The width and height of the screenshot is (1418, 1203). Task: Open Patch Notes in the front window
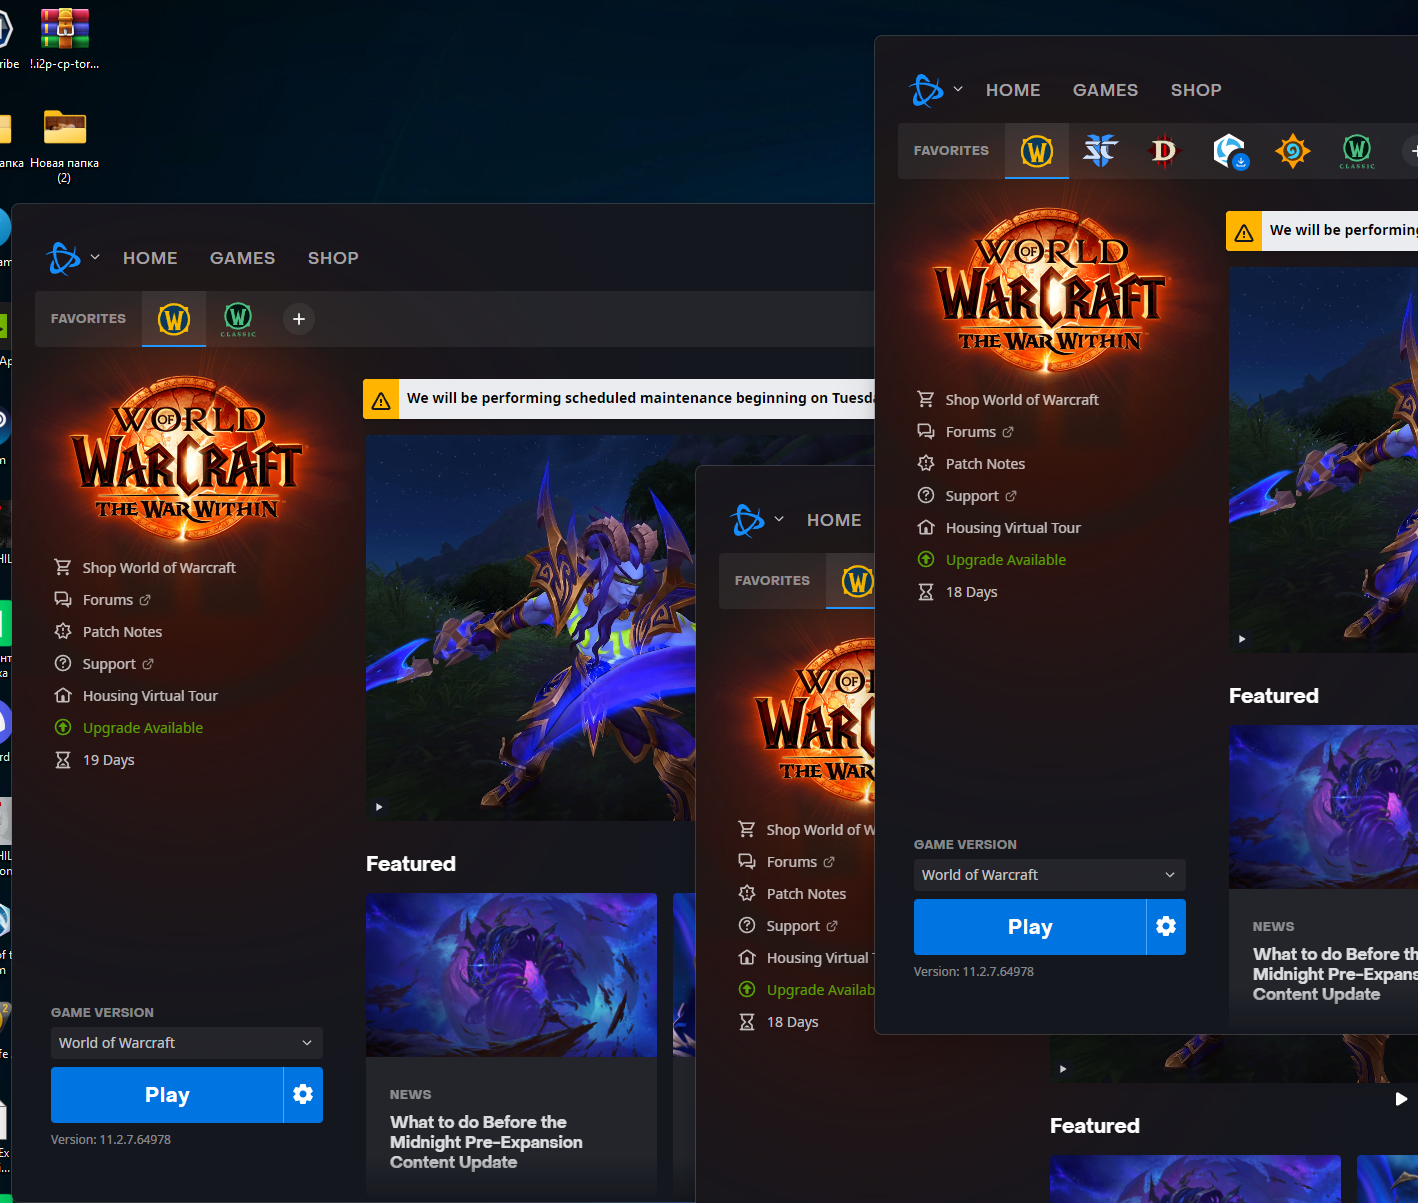(x=971, y=464)
